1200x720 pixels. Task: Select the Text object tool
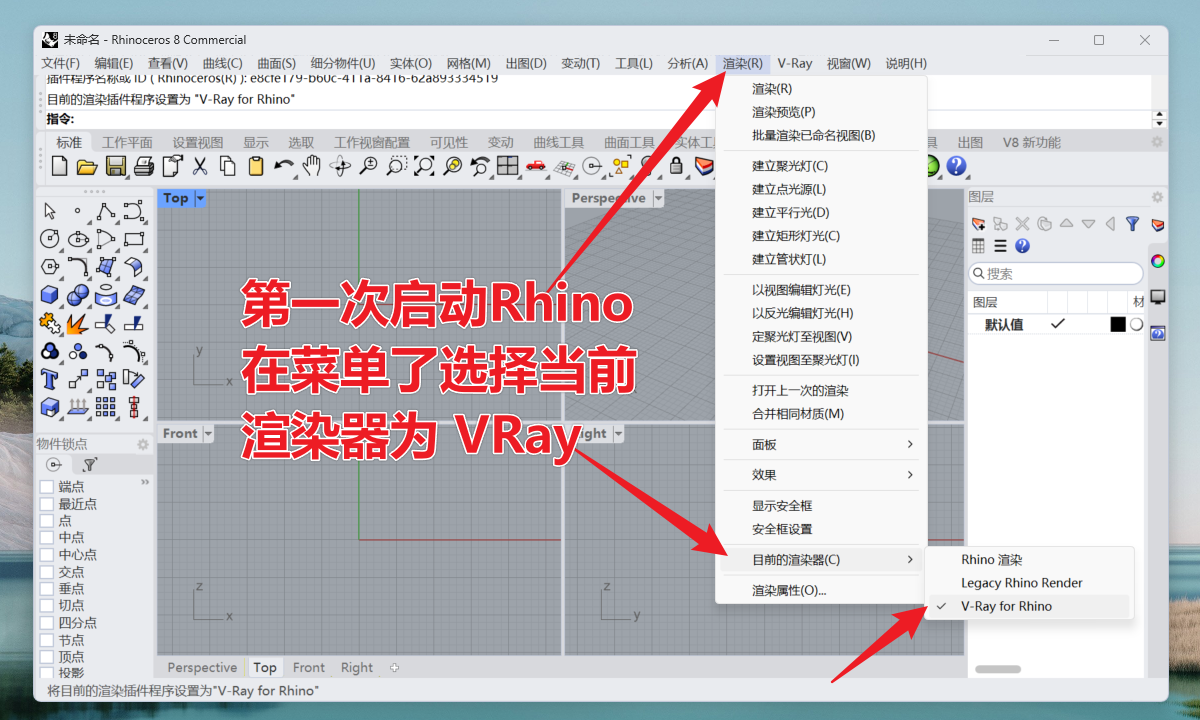50,379
